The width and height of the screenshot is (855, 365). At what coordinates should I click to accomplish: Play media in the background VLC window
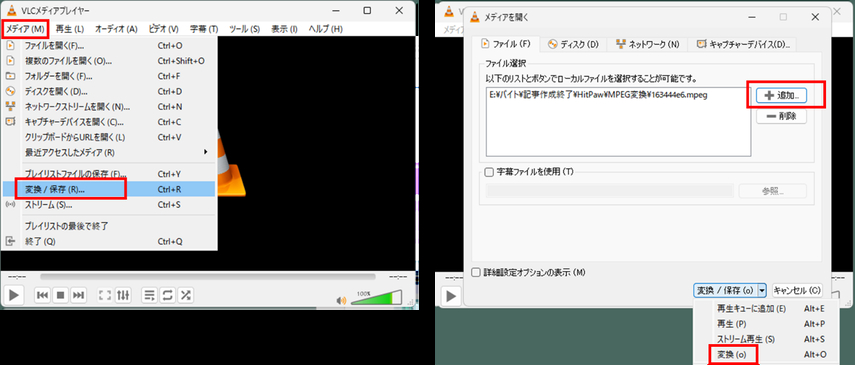point(451,296)
